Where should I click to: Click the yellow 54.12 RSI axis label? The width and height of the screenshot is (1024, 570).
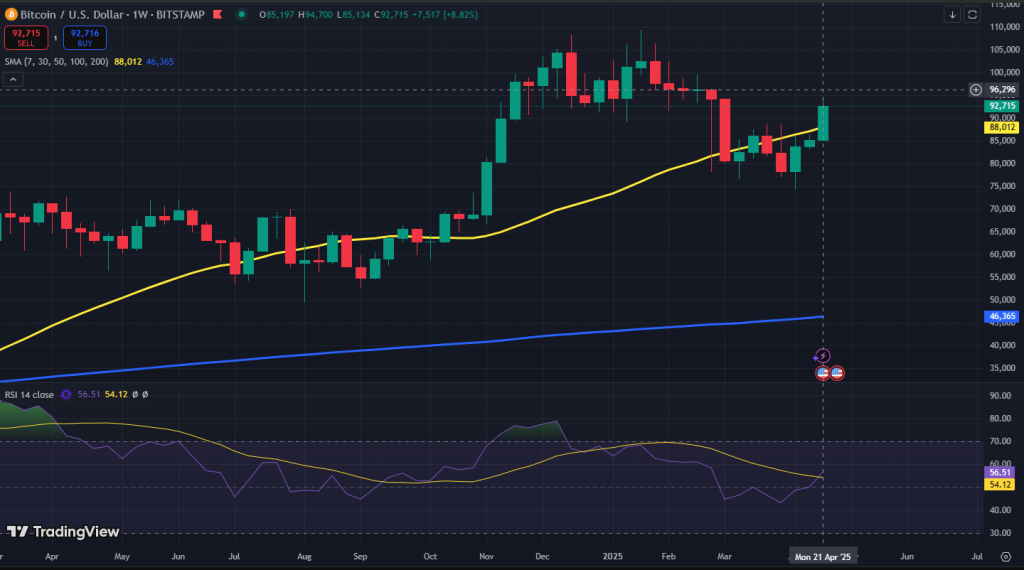(x=1000, y=484)
